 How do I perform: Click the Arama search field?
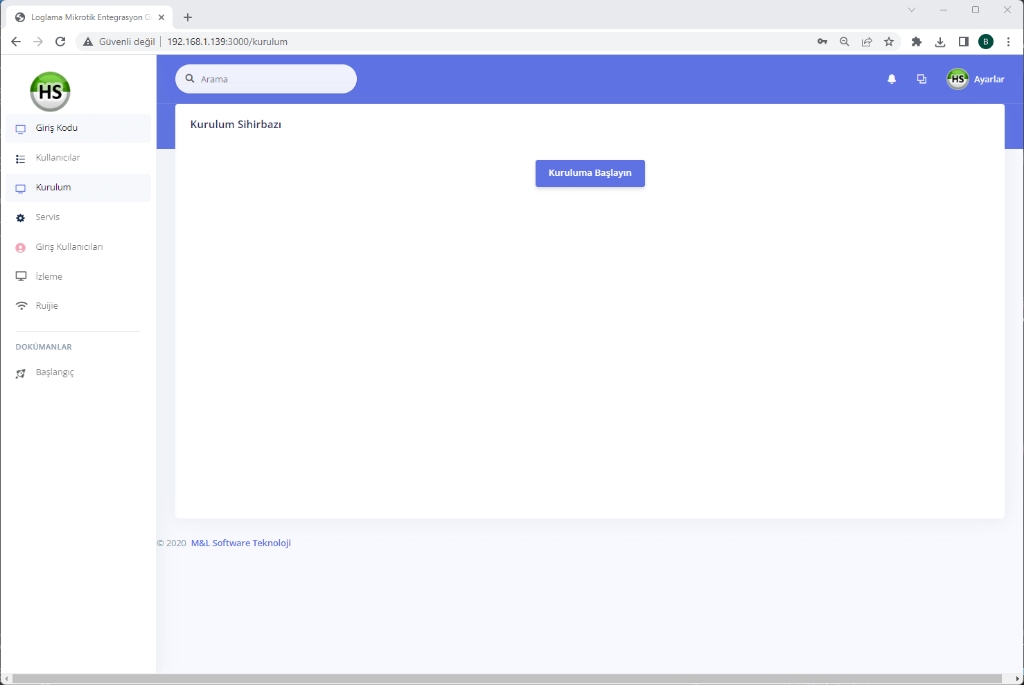pyautogui.click(x=270, y=79)
